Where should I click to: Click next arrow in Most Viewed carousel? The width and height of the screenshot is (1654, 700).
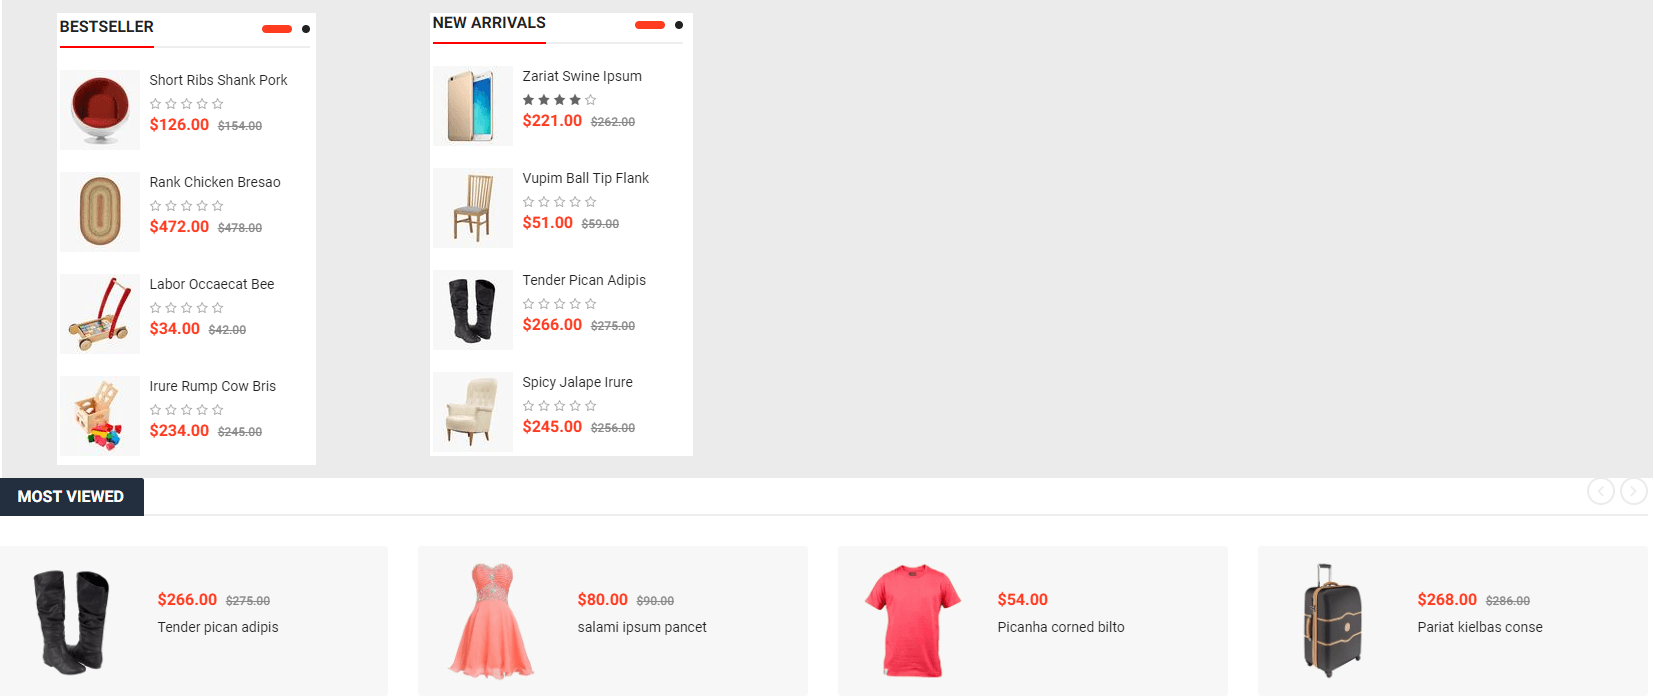coord(1633,491)
